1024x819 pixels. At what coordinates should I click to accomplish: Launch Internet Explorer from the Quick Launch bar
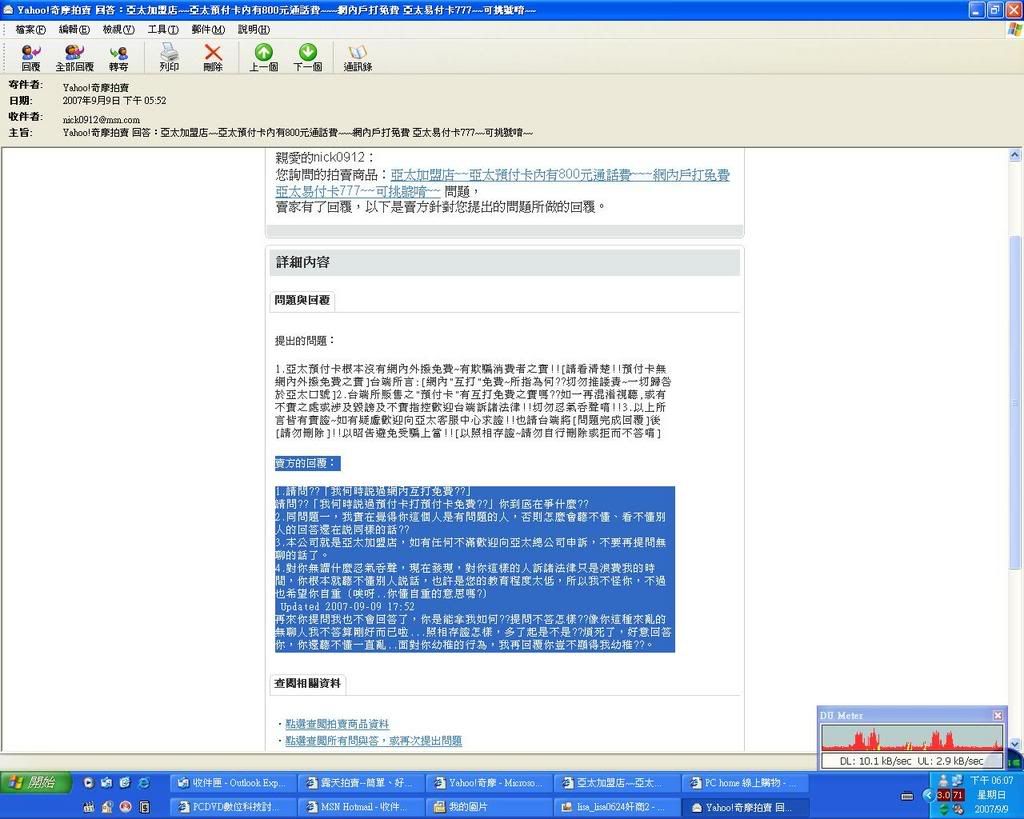tap(144, 782)
